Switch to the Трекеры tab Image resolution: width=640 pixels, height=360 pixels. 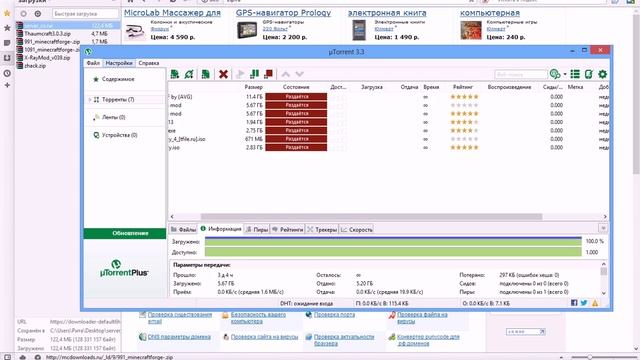click(x=322, y=229)
